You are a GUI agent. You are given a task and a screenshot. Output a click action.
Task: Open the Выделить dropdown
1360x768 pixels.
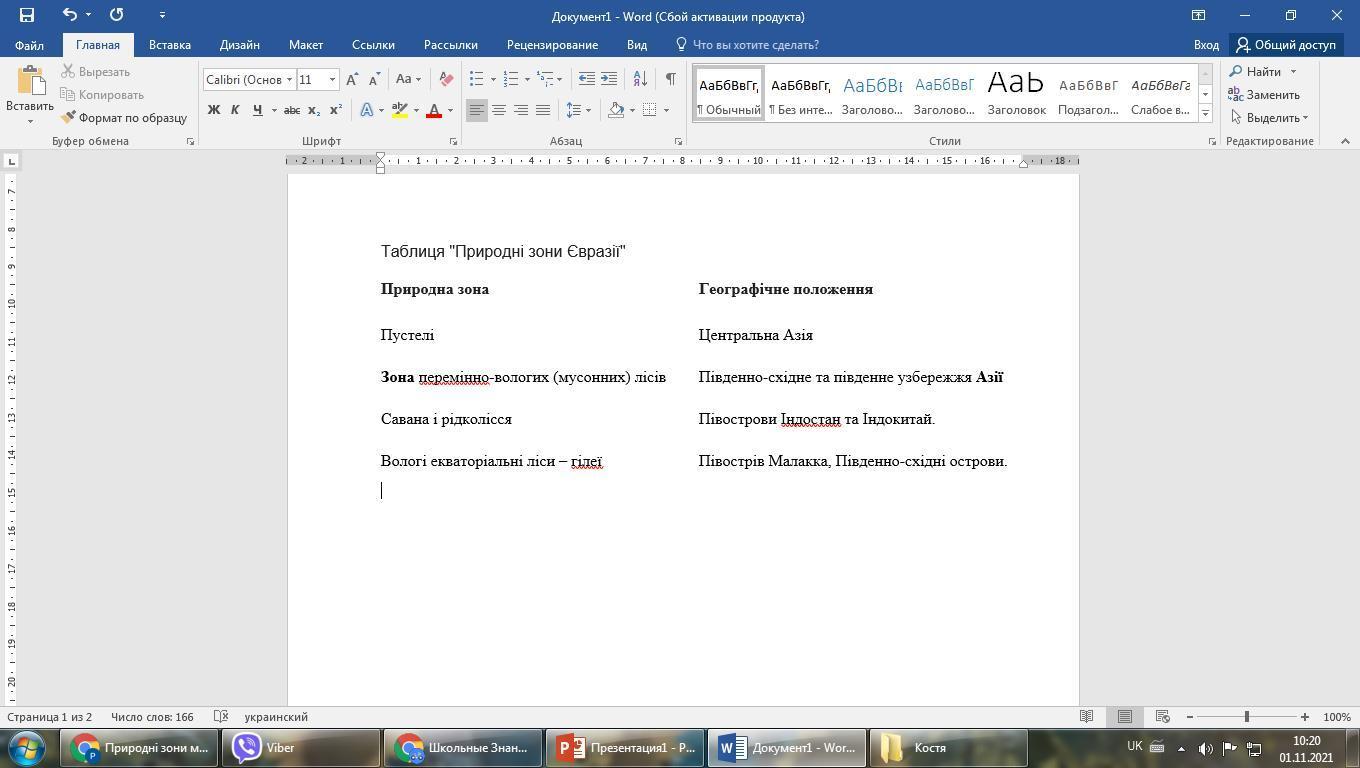click(1272, 118)
